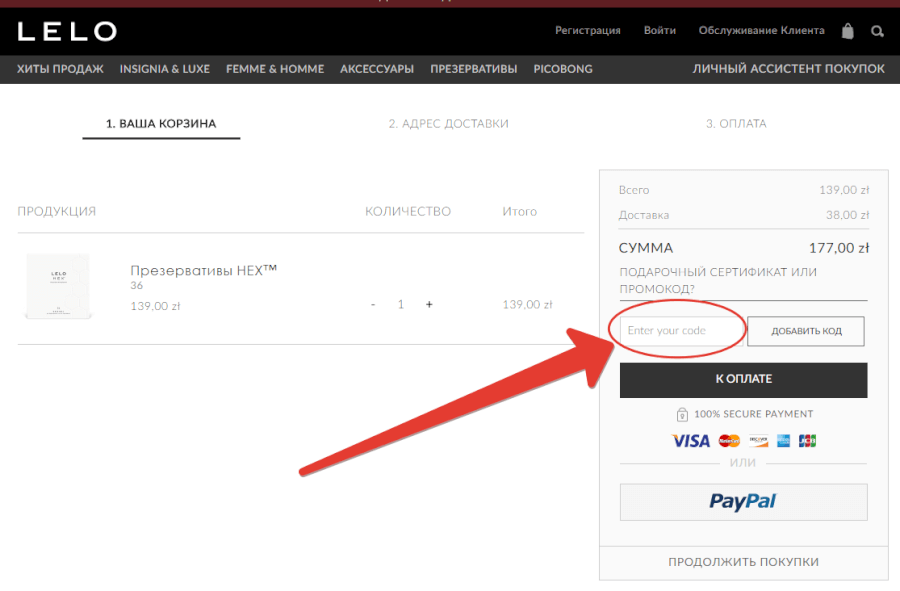900x591 pixels.
Task: Select АДРЕС ДОСТАВКИ step tab
Action: tap(448, 124)
